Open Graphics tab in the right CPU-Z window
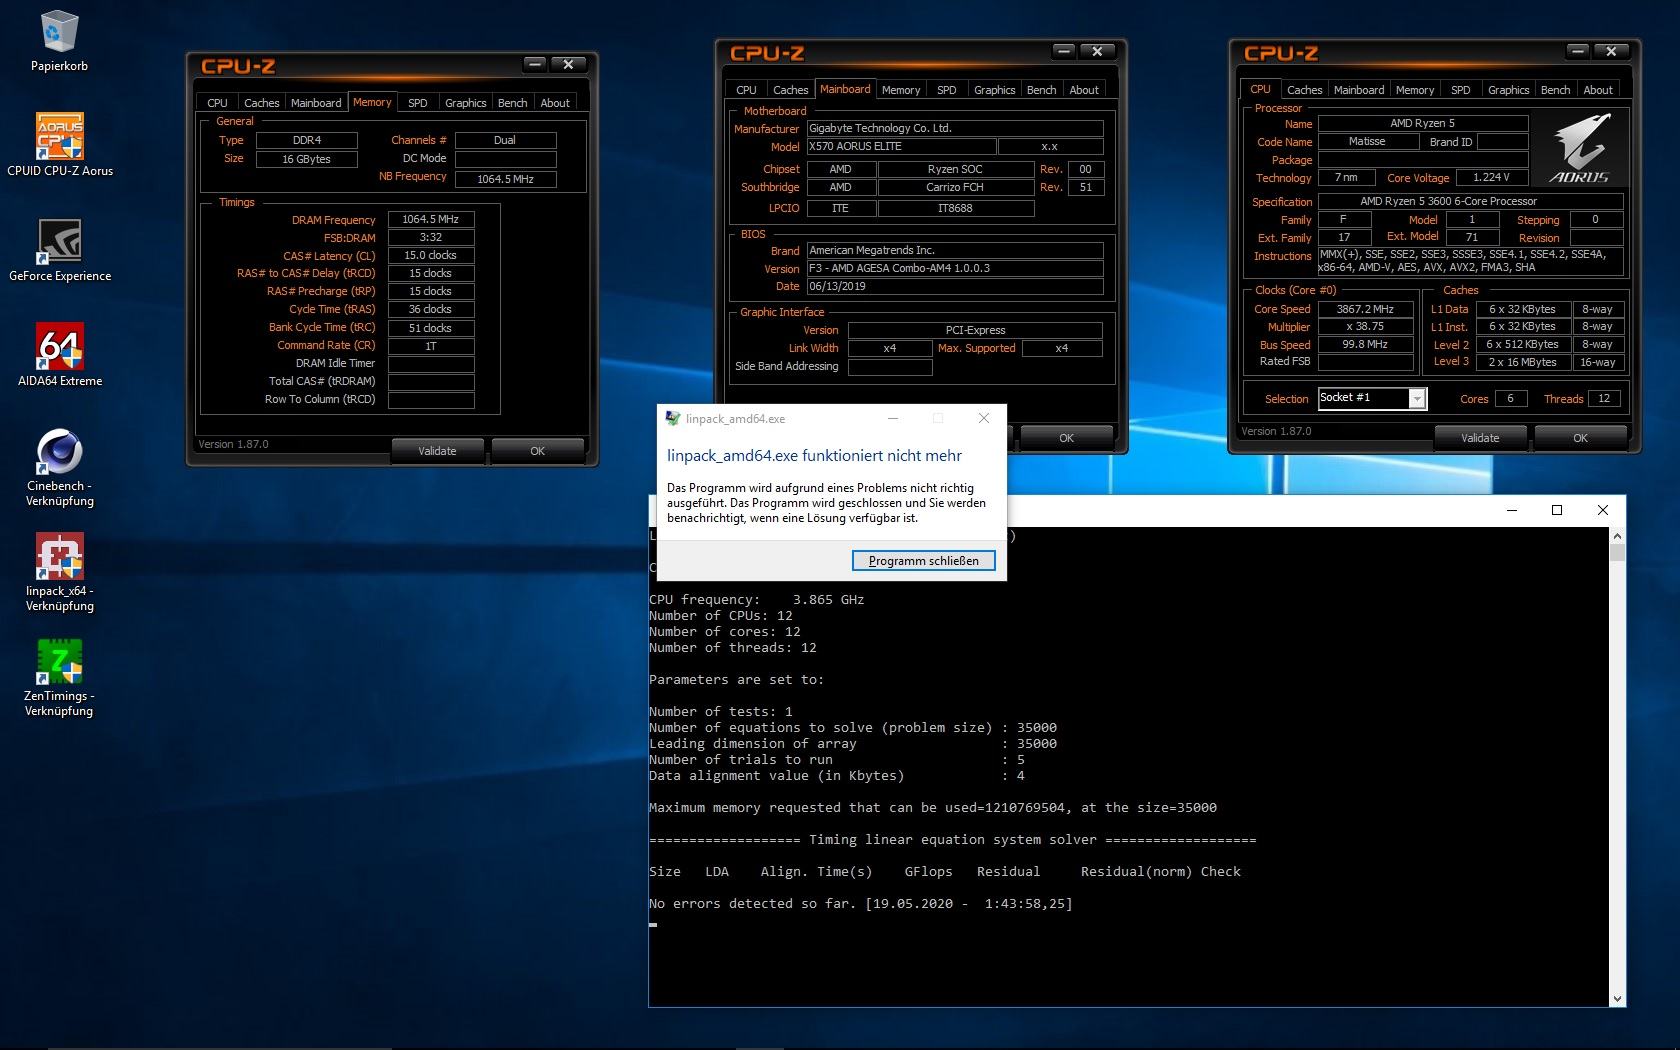 1508,90
